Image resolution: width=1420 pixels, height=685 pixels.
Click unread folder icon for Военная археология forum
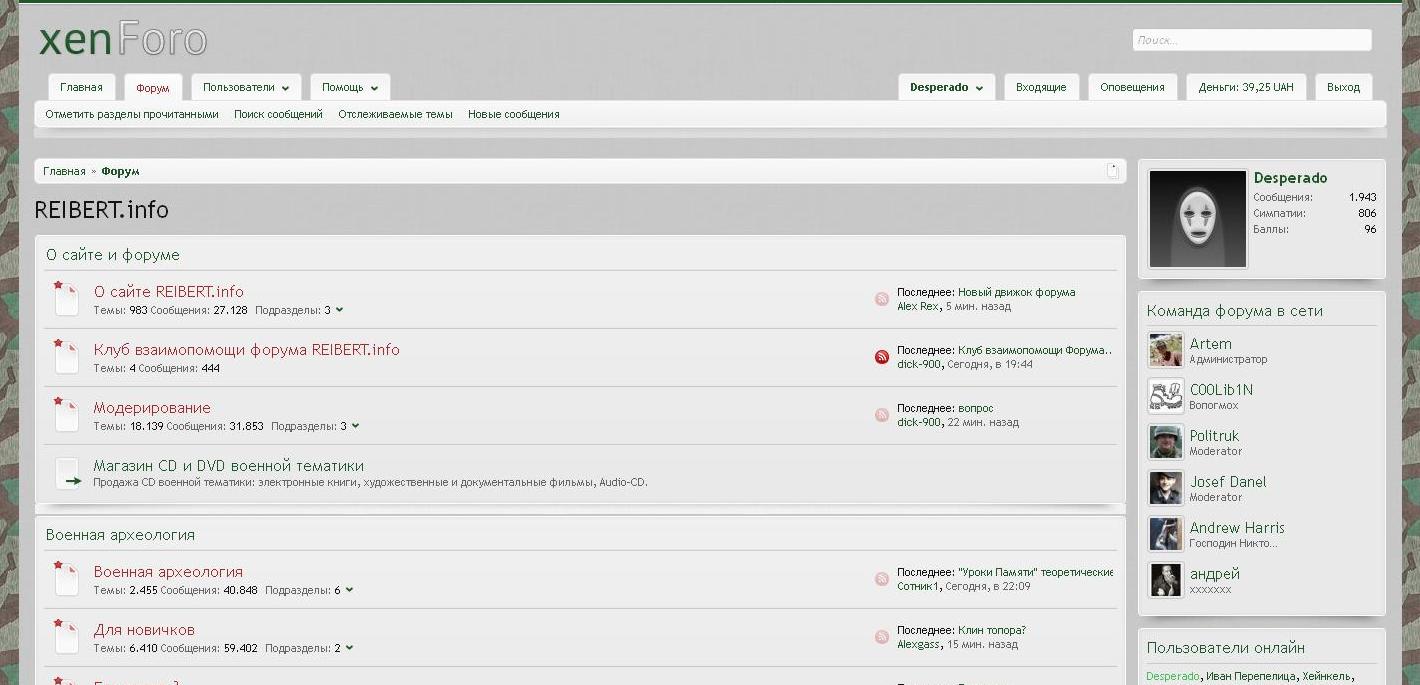tap(66, 579)
